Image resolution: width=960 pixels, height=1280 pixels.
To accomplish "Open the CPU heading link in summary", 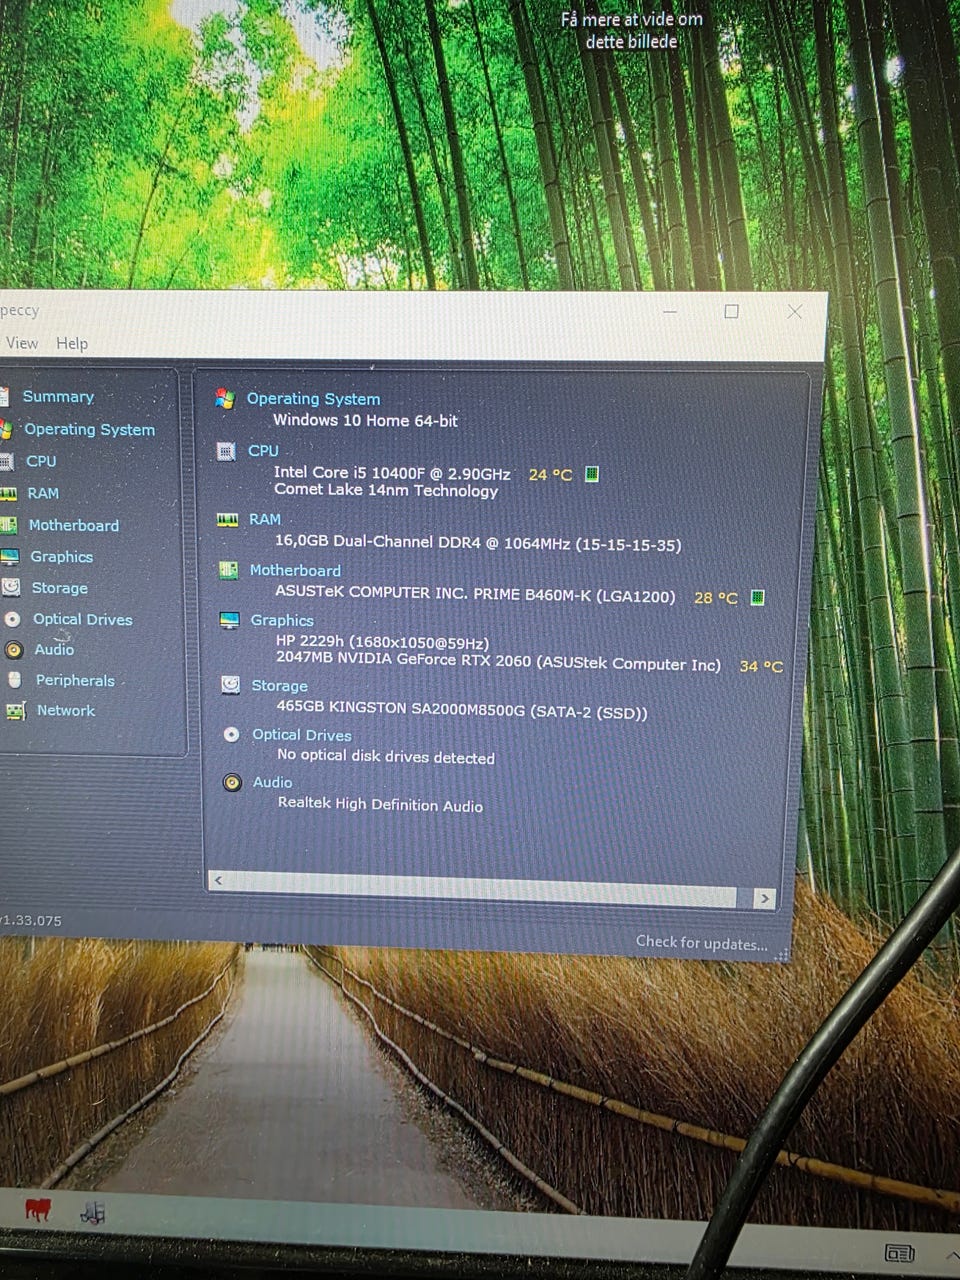I will pyautogui.click(x=263, y=451).
